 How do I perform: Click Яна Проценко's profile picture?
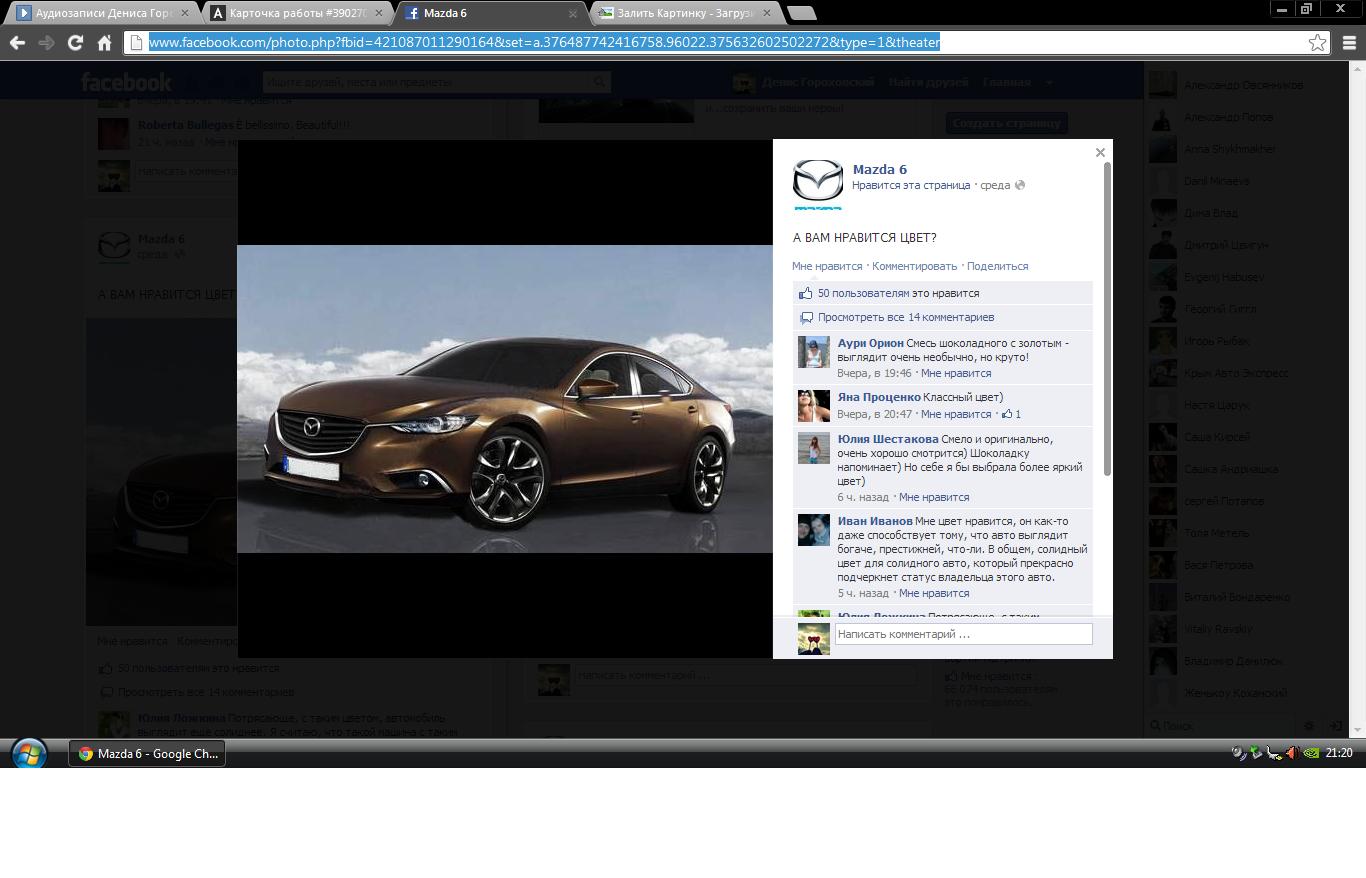click(814, 406)
